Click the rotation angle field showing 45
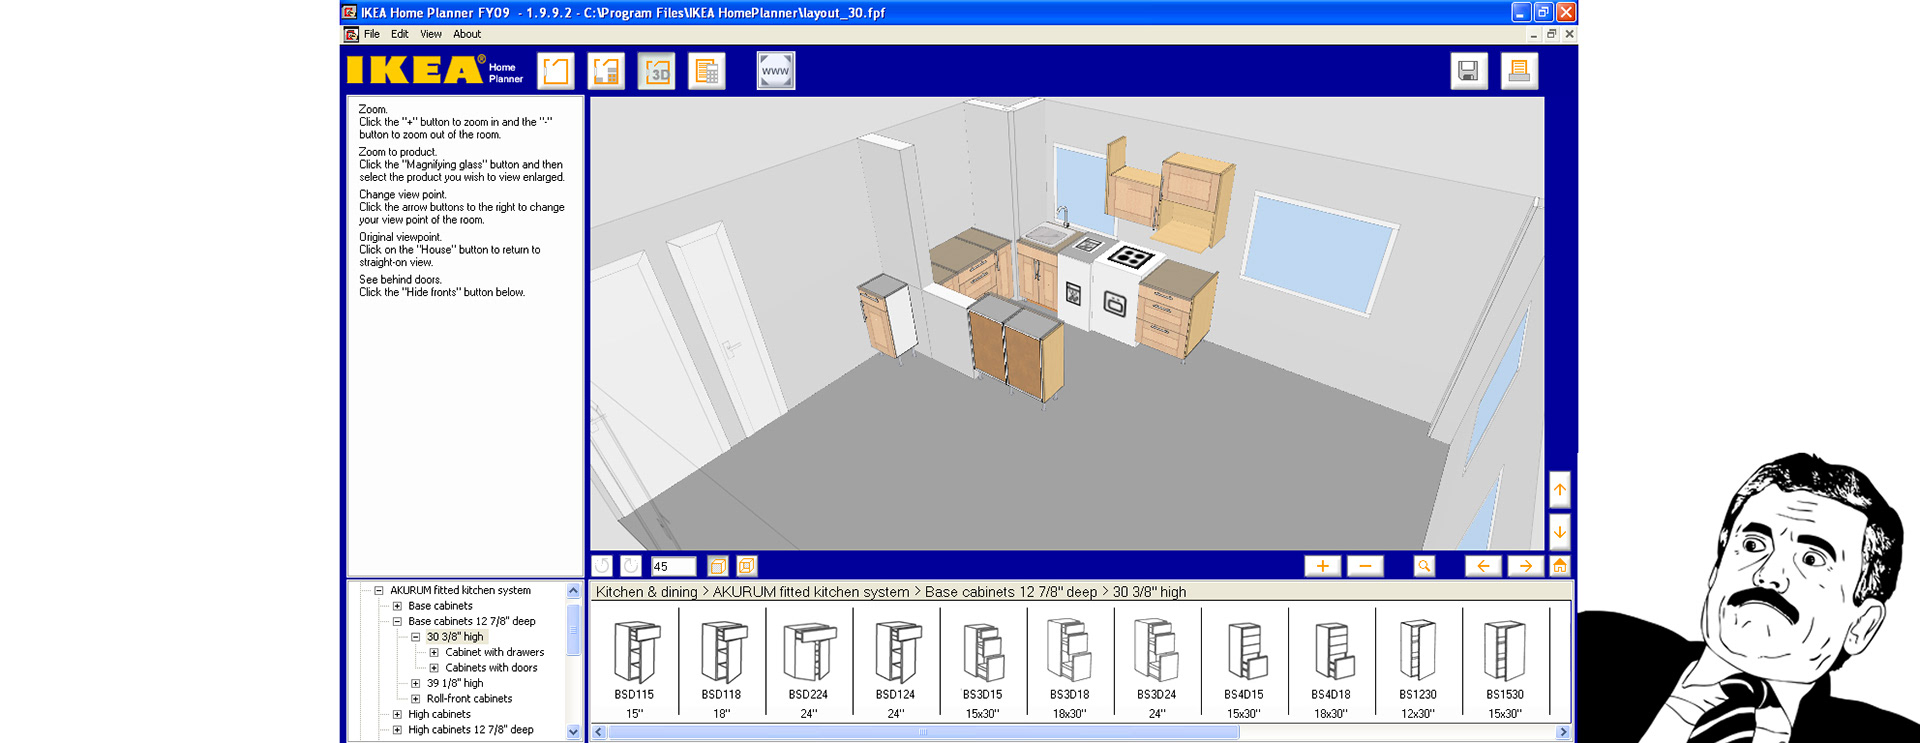The height and width of the screenshot is (743, 1920). (673, 566)
